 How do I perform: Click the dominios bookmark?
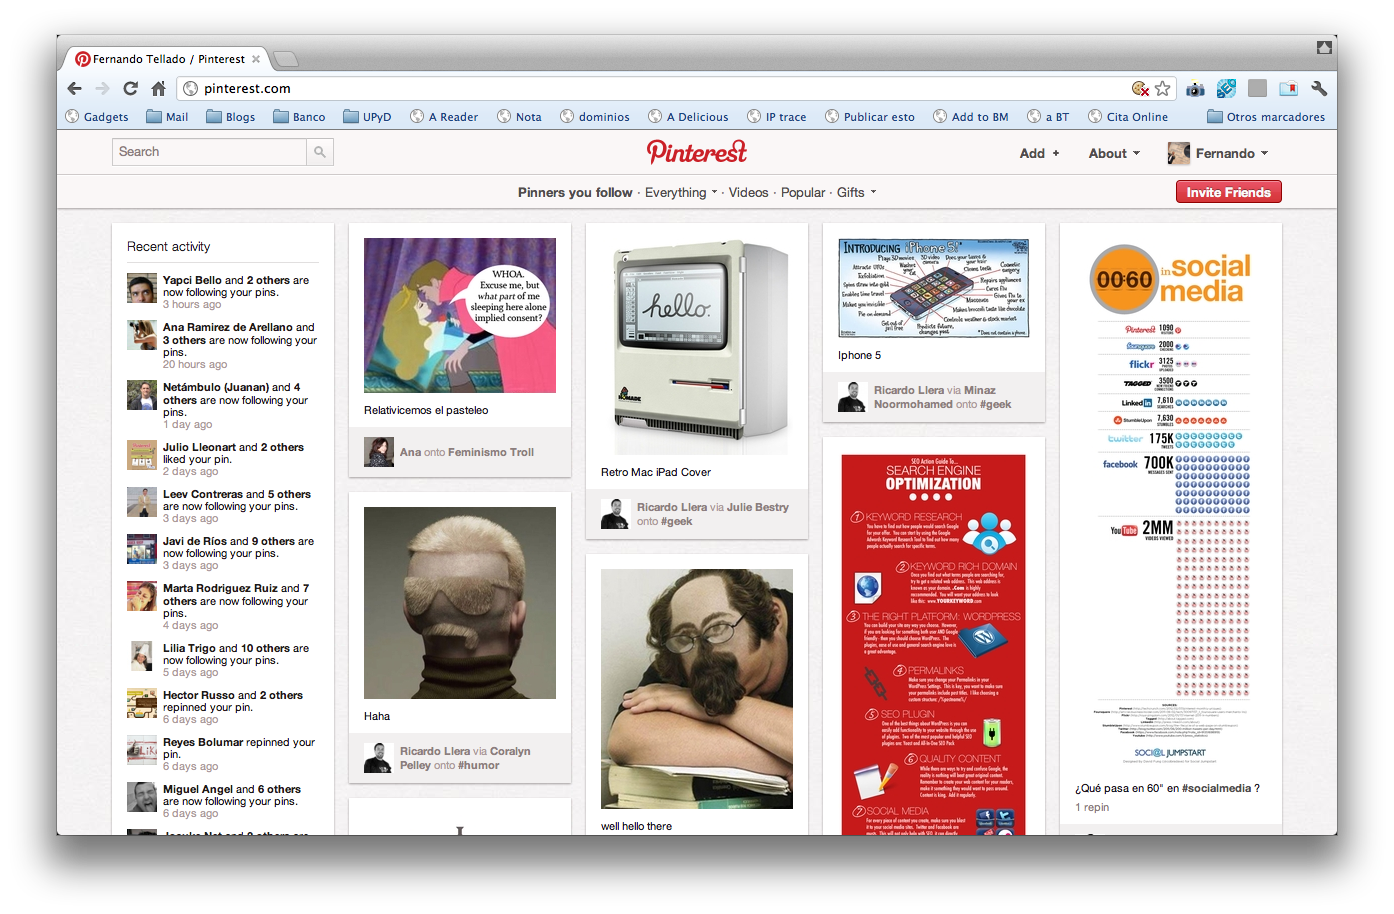[595, 117]
